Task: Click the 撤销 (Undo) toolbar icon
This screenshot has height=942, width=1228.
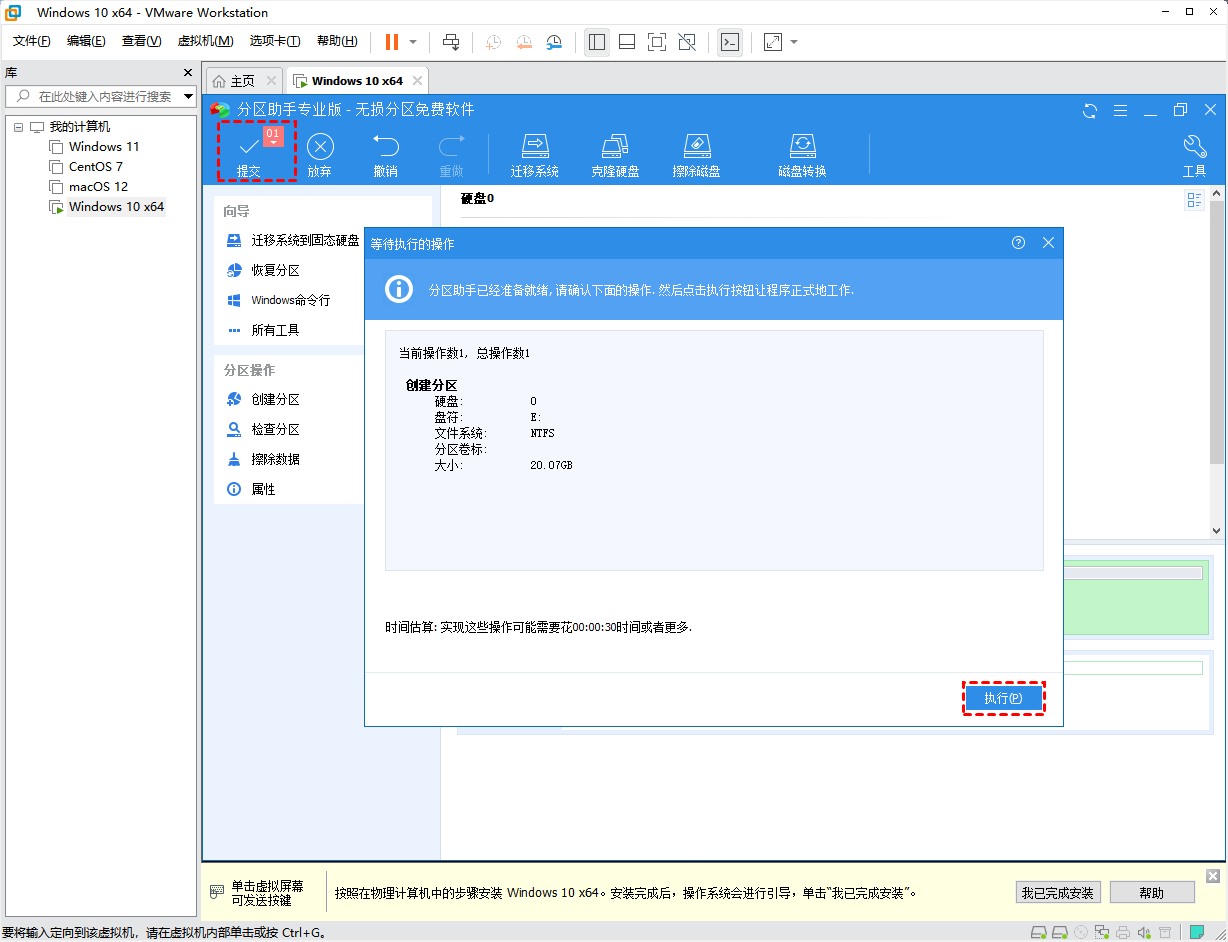Action: (385, 146)
